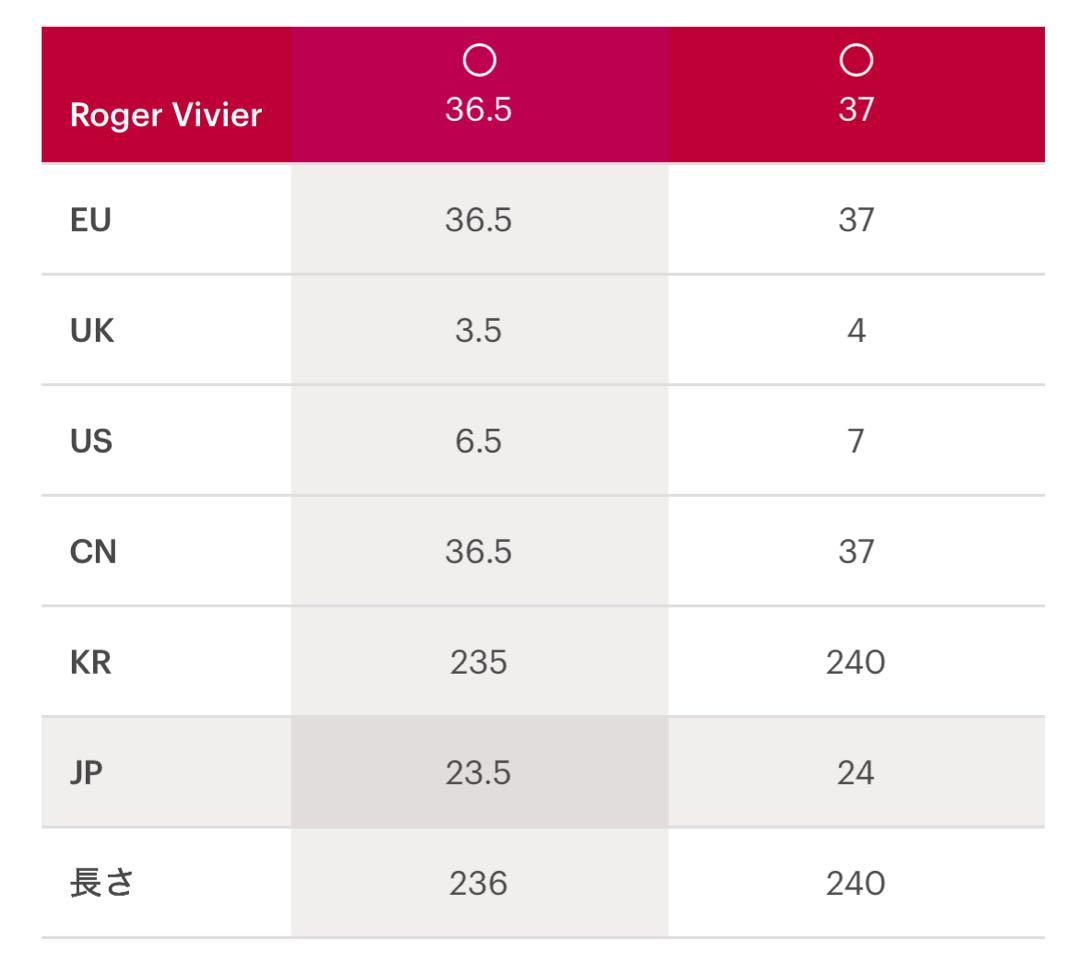Click the 37 column header label

coord(856,109)
